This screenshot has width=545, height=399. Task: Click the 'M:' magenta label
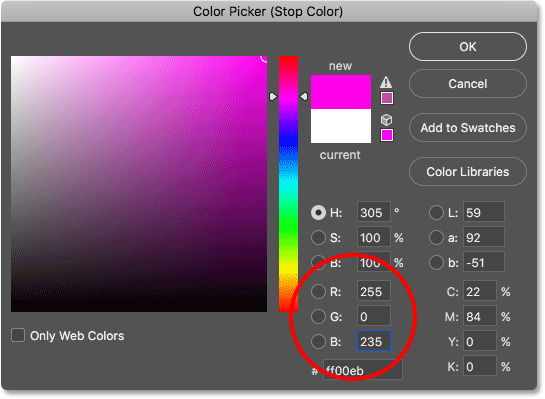pos(452,317)
